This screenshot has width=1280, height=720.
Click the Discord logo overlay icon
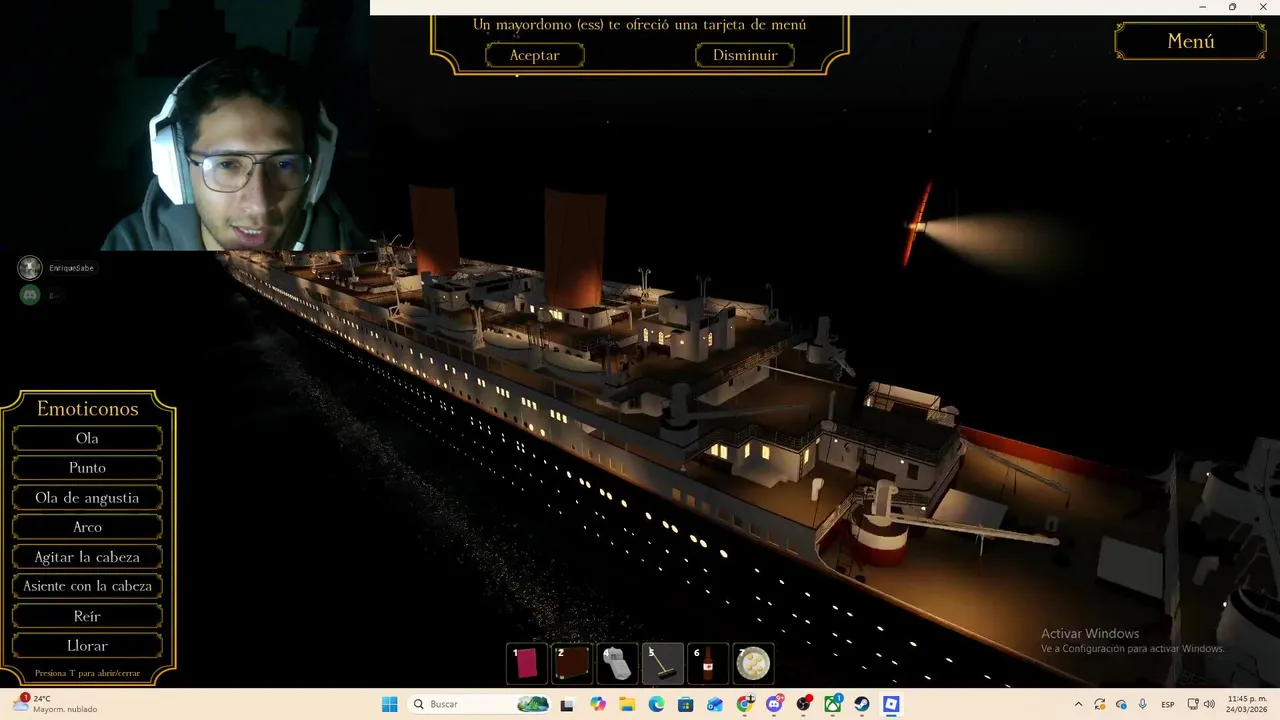point(30,295)
